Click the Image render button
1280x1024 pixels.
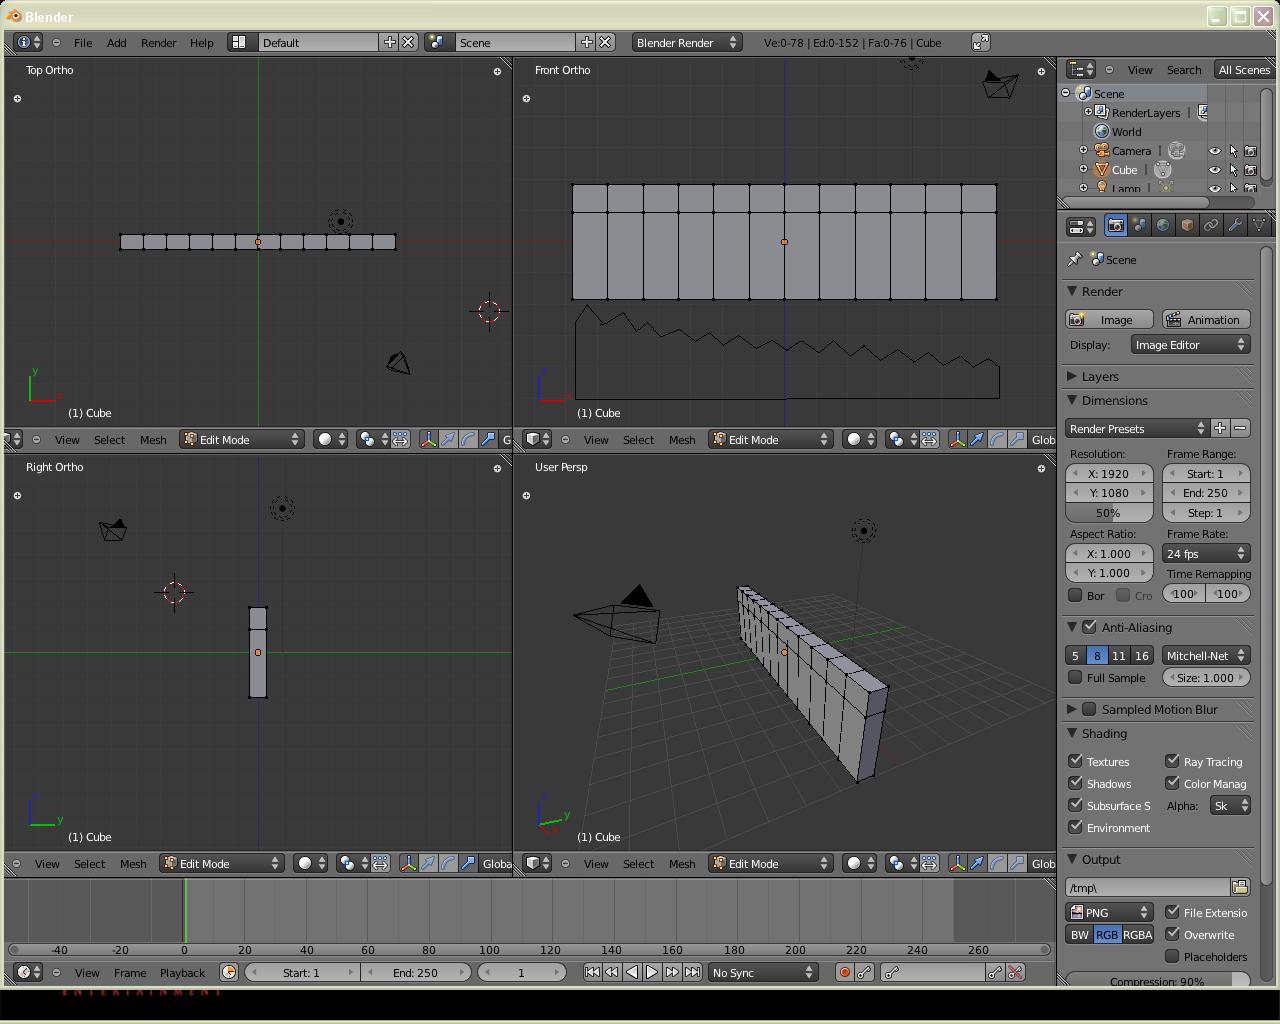click(x=1109, y=320)
